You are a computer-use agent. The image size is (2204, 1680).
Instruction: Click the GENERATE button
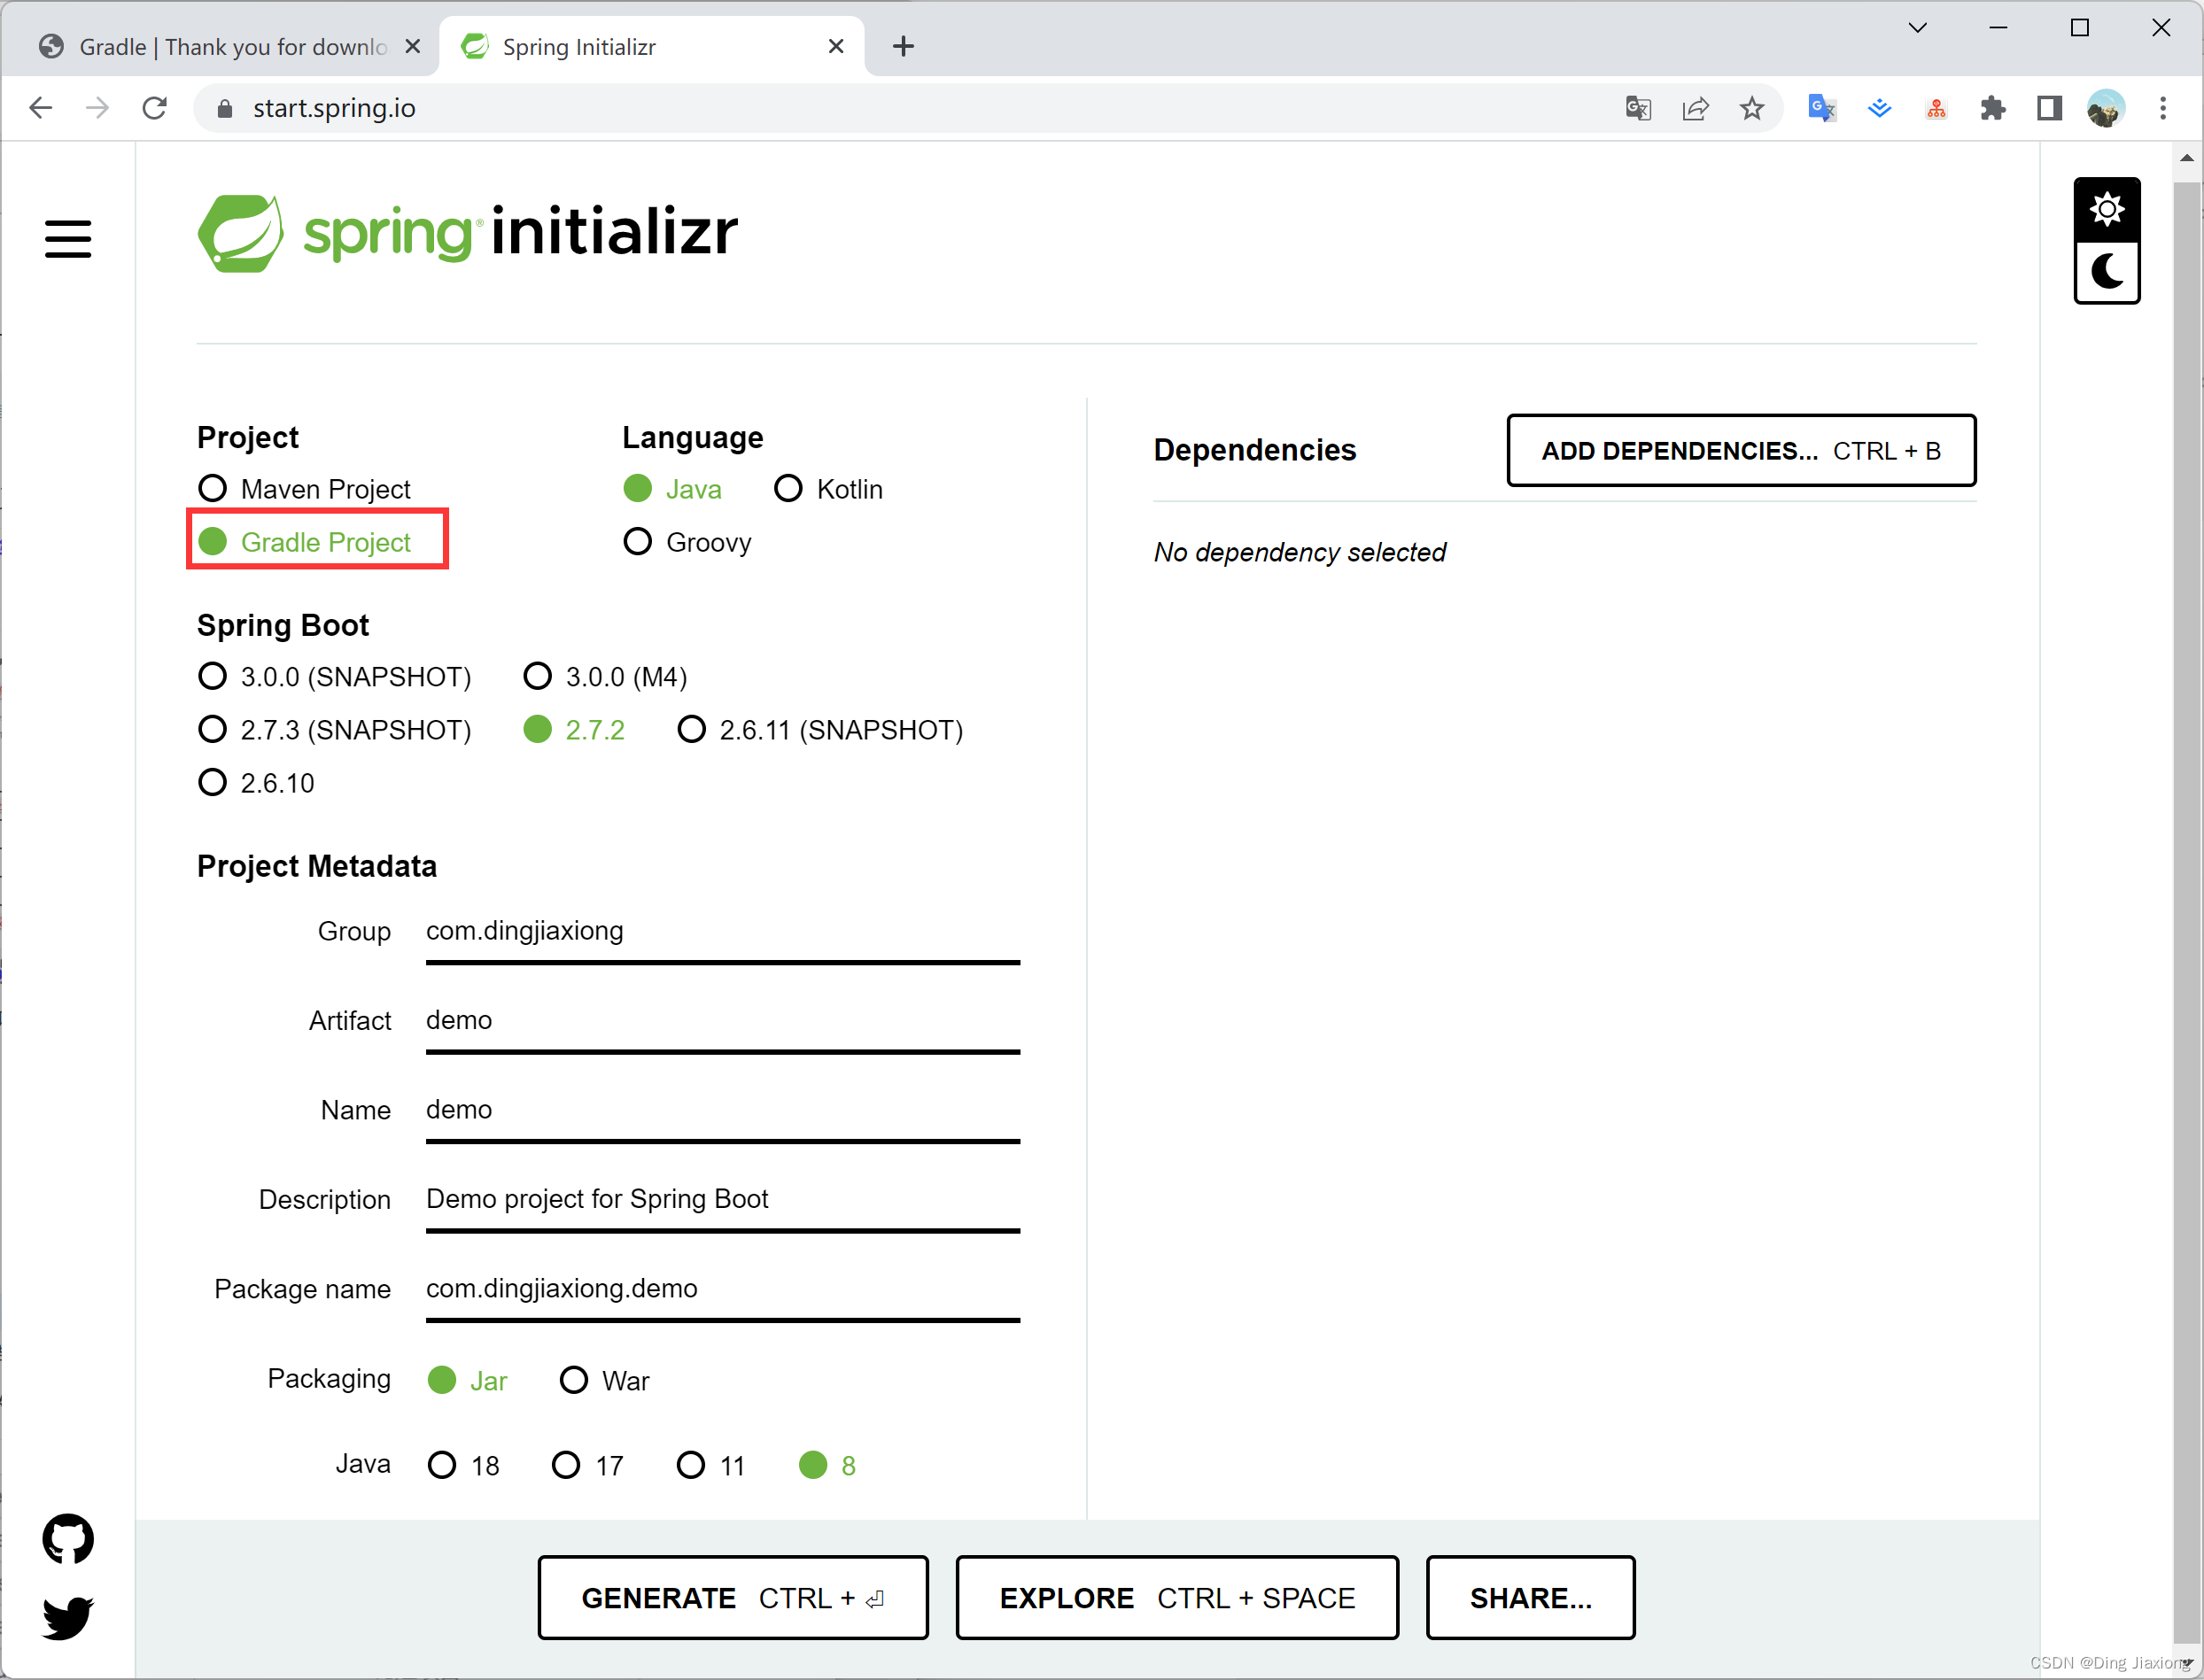[x=733, y=1598]
